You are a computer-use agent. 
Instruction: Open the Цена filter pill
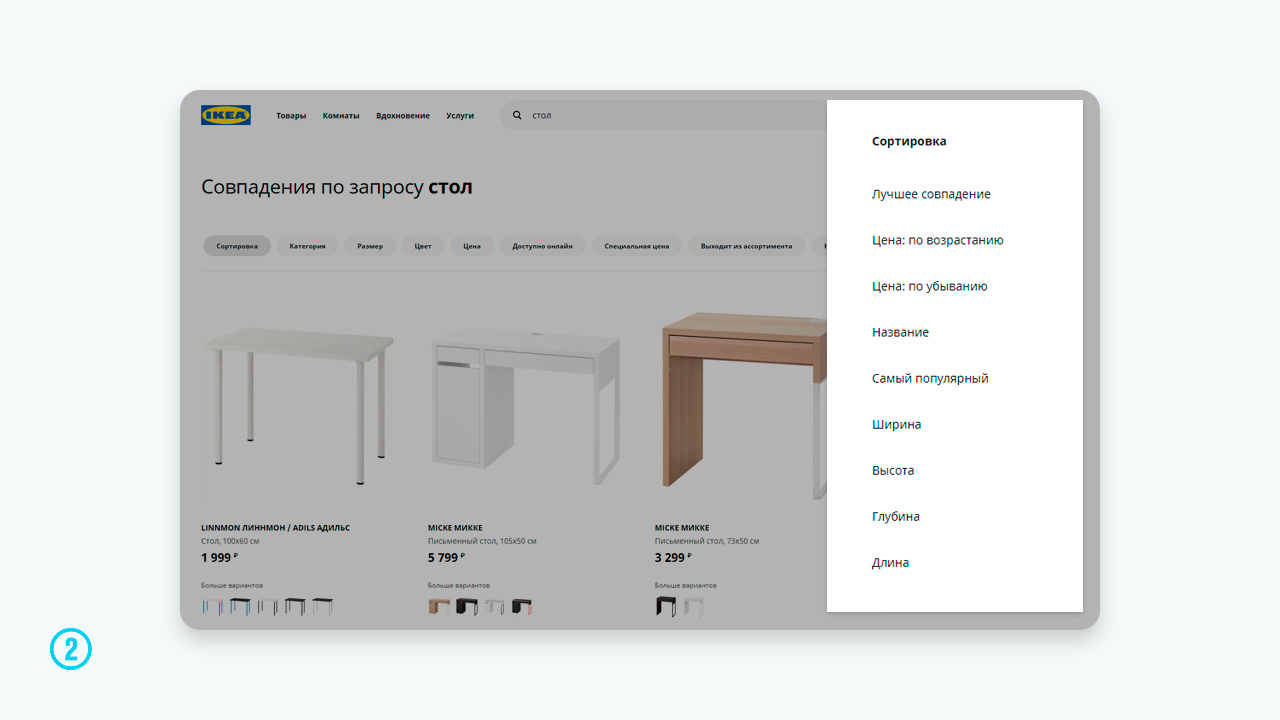click(x=472, y=246)
